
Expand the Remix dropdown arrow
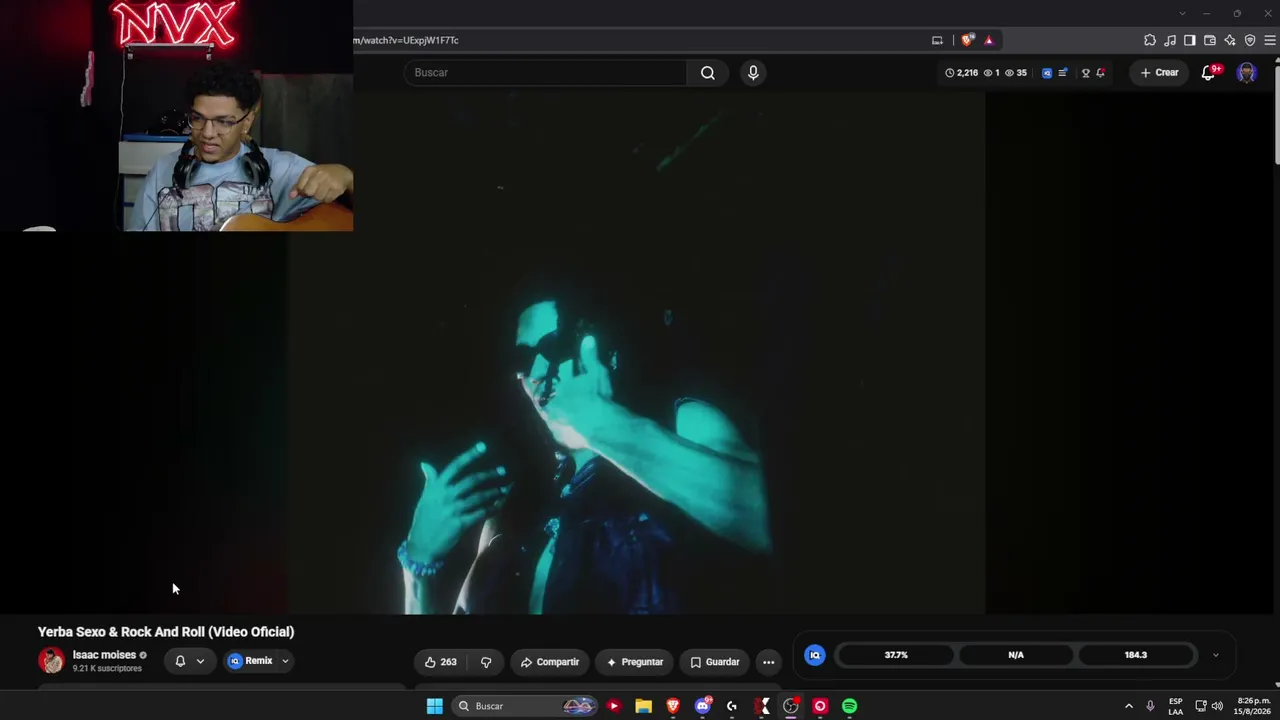tap(285, 661)
